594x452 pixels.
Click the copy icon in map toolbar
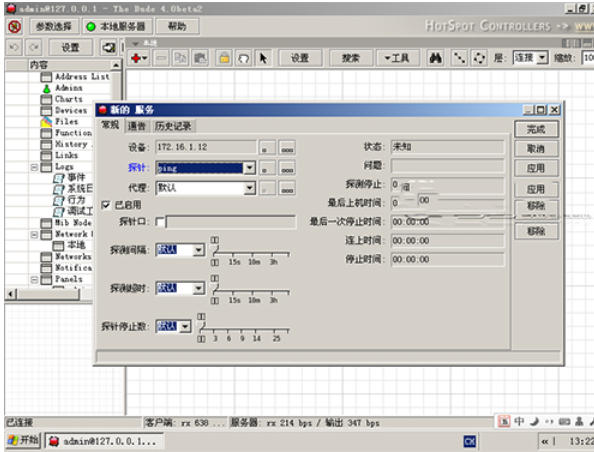pyautogui.click(x=181, y=58)
